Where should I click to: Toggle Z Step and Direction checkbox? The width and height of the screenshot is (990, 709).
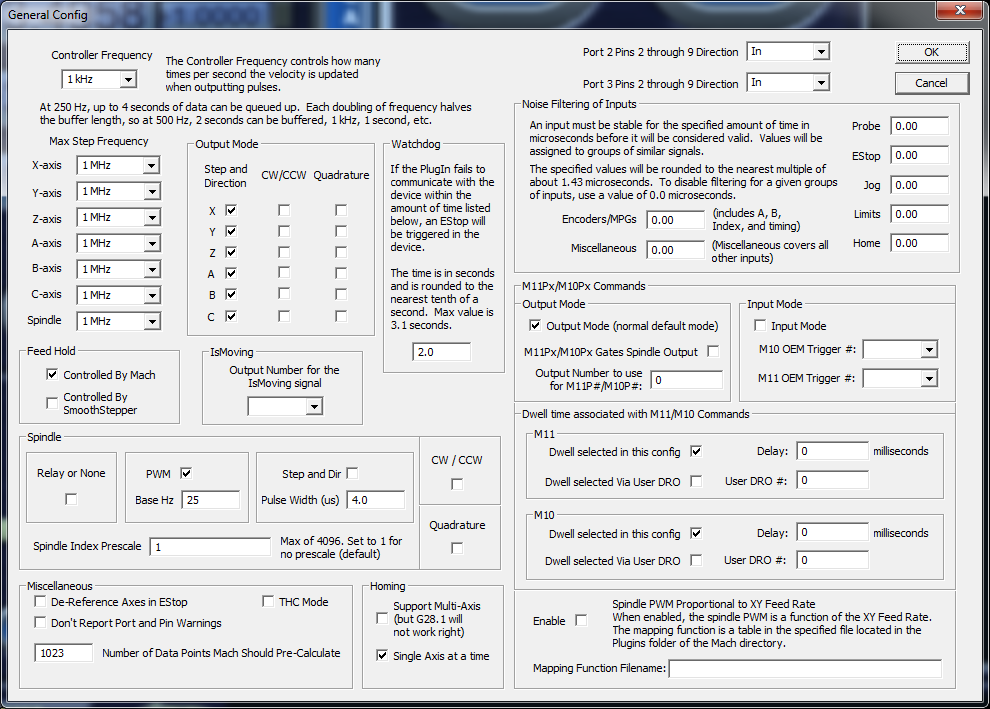pos(231,252)
